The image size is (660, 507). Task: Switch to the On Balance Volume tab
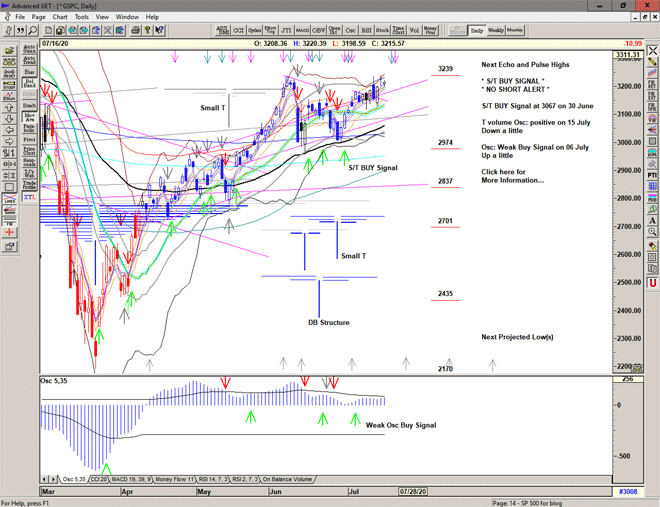click(x=288, y=479)
